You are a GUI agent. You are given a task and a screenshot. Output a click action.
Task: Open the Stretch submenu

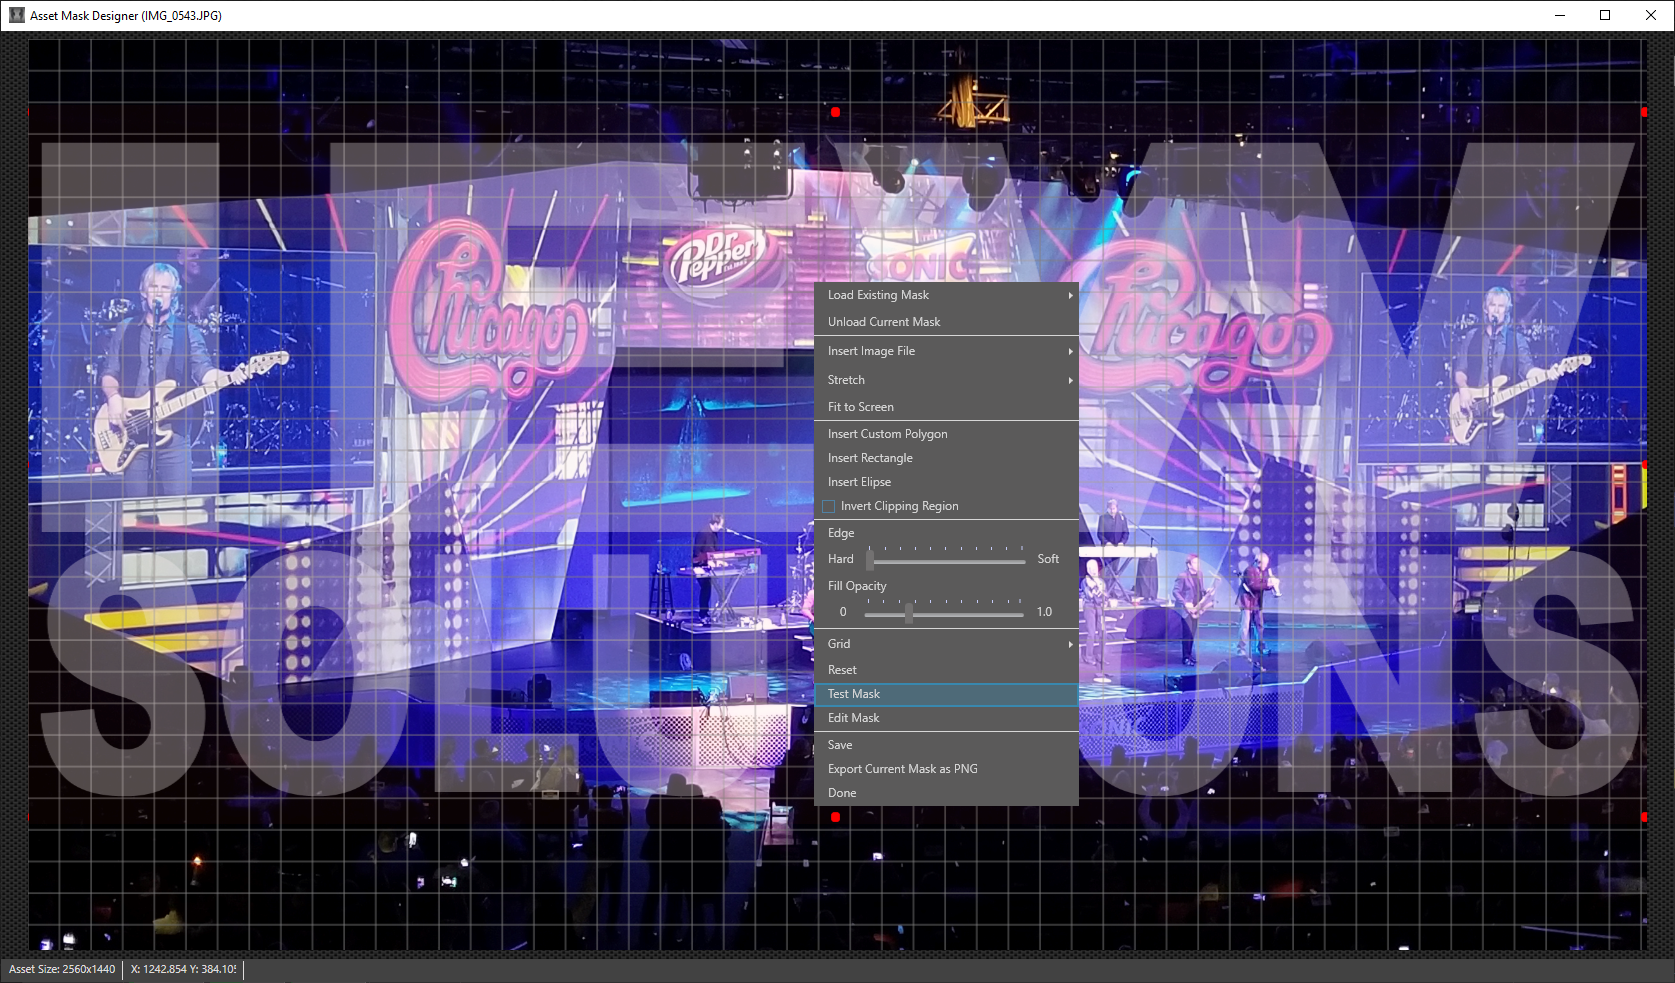[946, 380]
